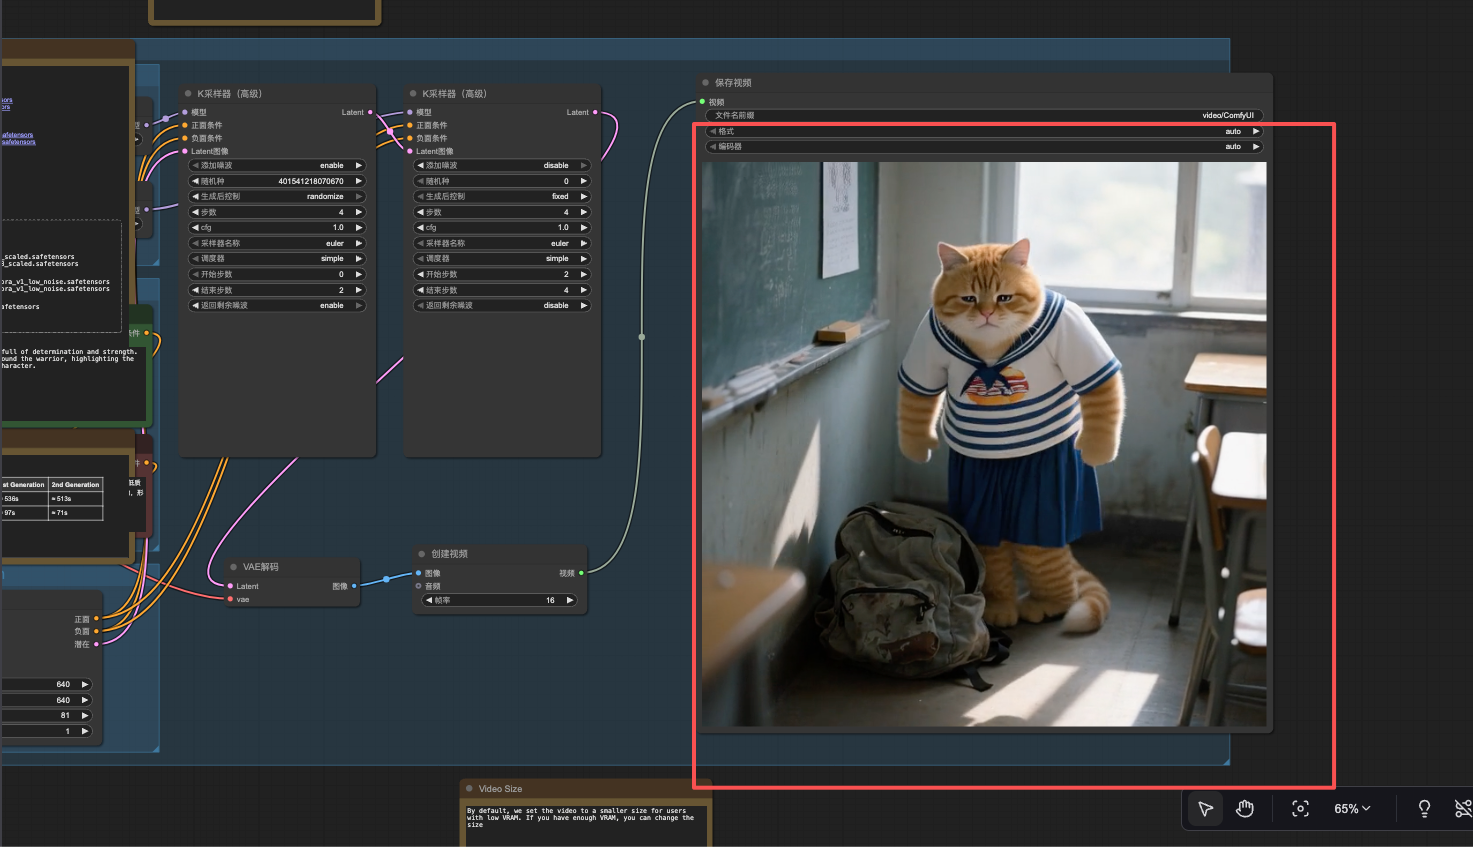Collapse the VAE解码 node using title dot

234,567
